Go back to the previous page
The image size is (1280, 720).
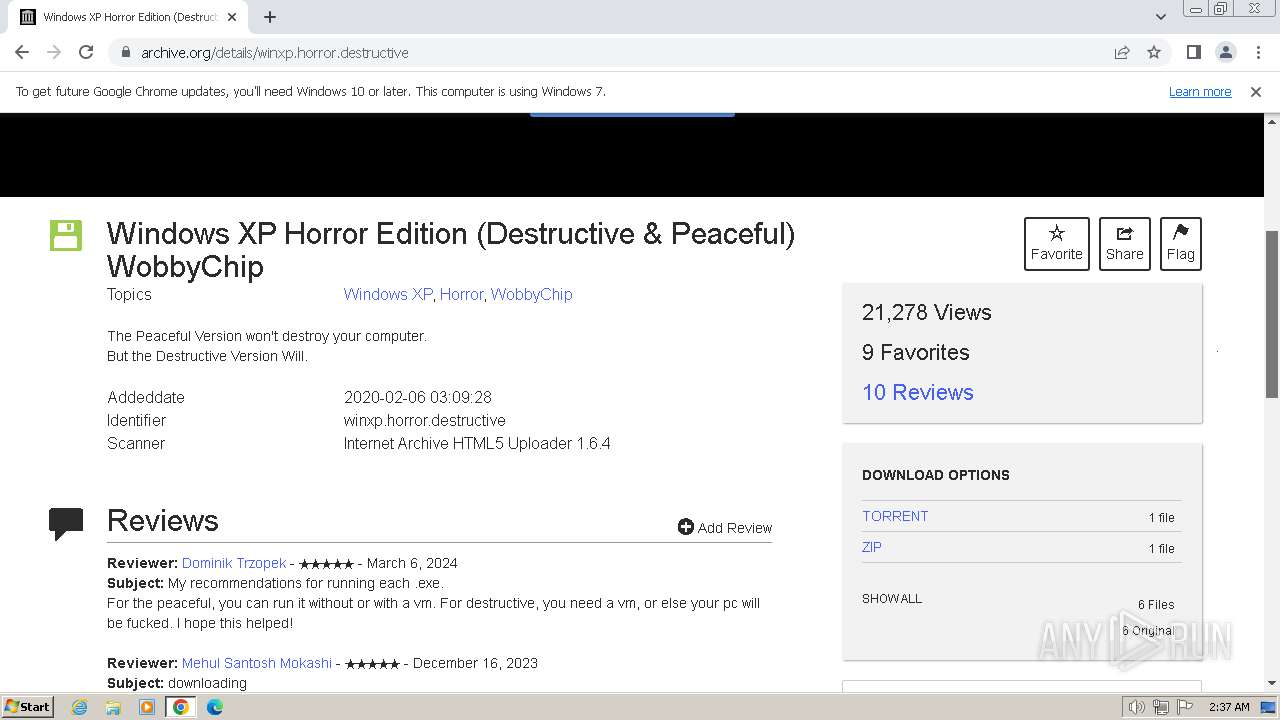coord(22,52)
